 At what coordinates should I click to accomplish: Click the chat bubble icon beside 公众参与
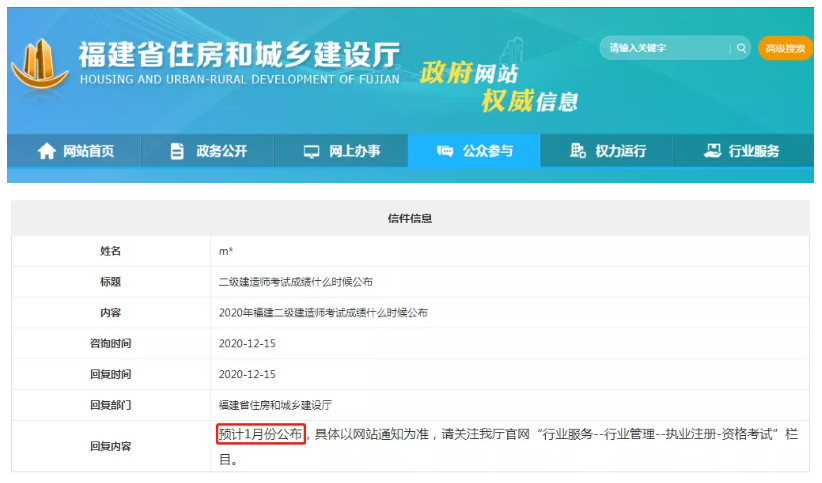[445, 151]
